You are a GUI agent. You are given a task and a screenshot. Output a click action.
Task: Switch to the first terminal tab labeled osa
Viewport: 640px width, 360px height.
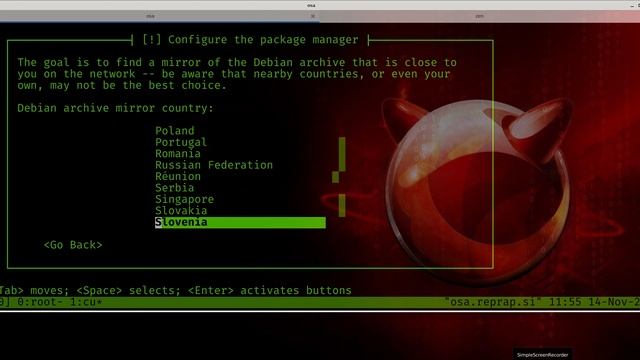point(150,16)
